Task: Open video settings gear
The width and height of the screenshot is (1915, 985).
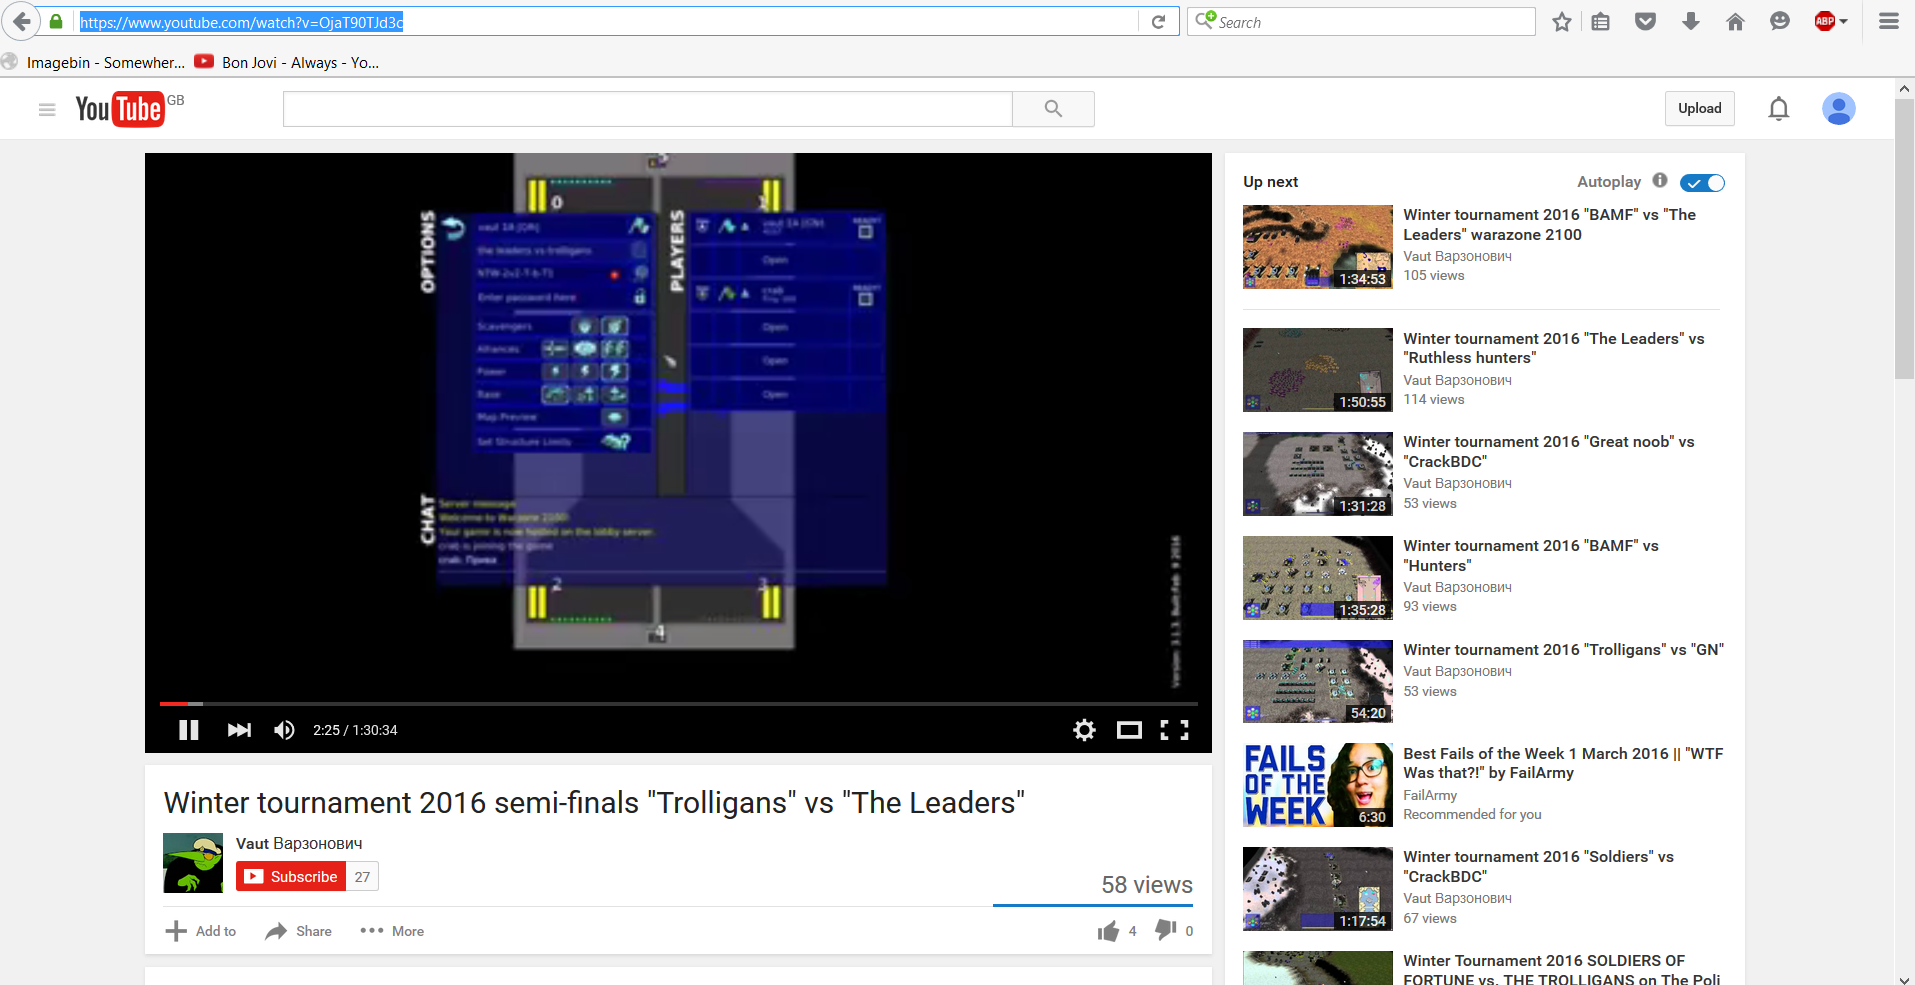Action: (x=1084, y=730)
